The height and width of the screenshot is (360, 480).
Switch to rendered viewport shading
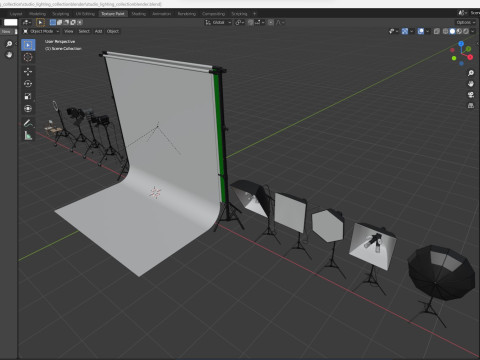tap(466, 31)
